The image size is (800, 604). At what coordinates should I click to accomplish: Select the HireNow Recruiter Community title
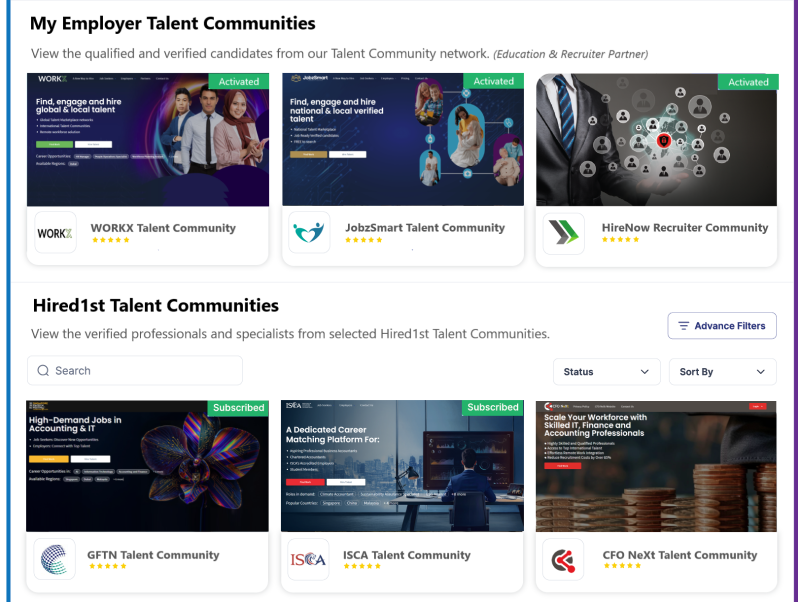click(685, 228)
